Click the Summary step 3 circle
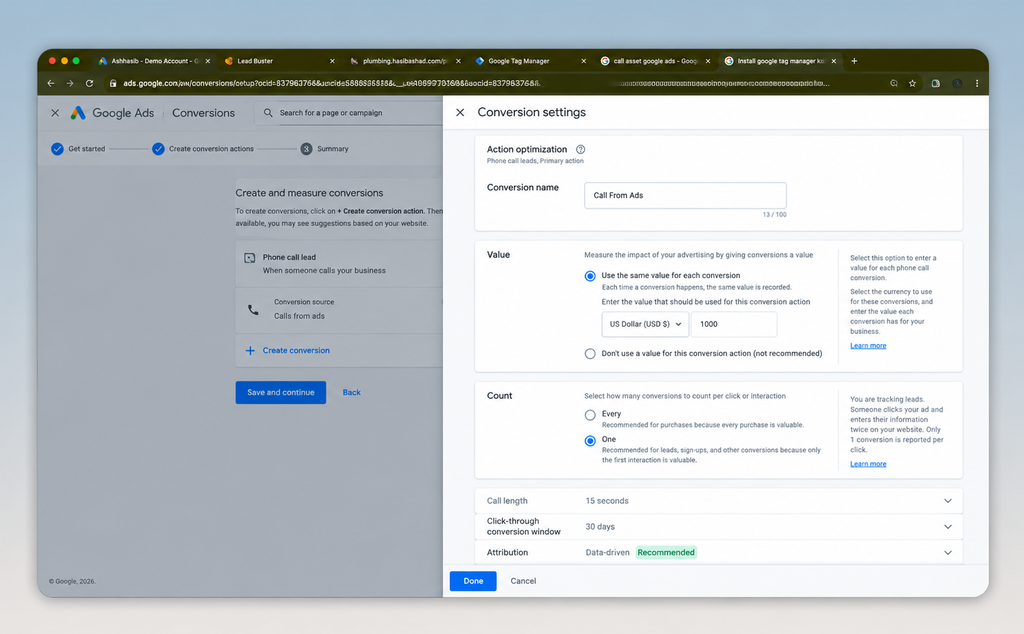Viewport: 1024px width, 634px height. pos(306,149)
